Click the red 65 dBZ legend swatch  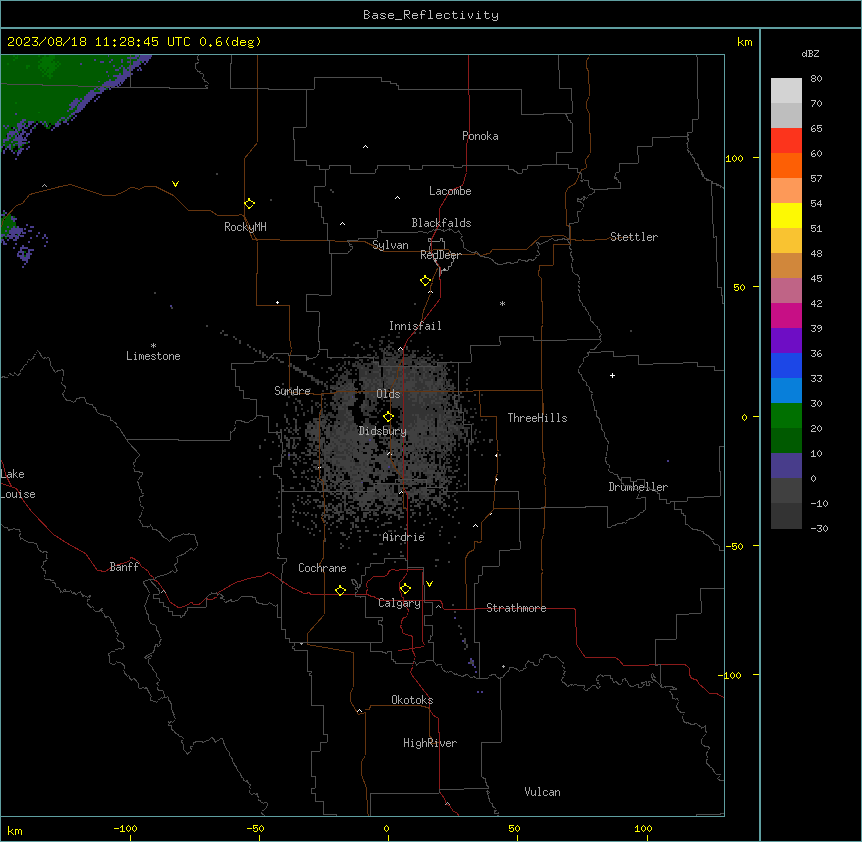pyautogui.click(x=786, y=141)
